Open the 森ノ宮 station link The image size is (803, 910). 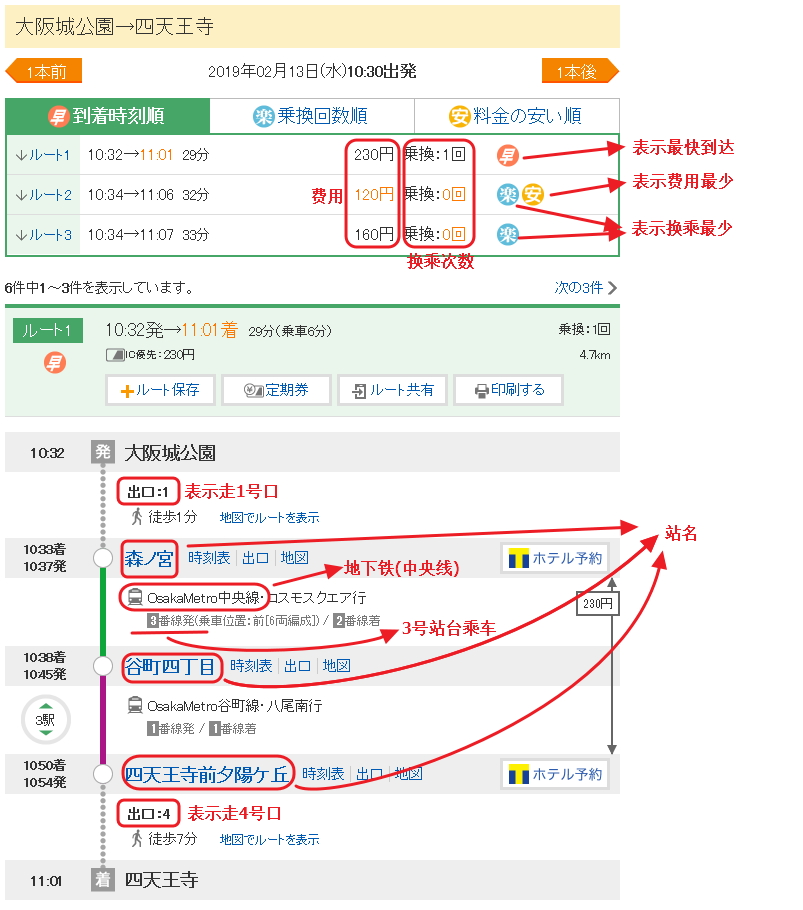tap(149, 557)
